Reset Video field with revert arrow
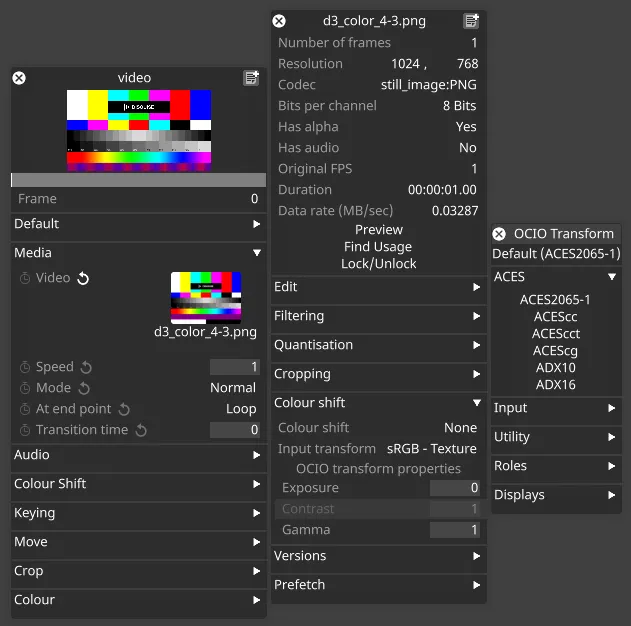The height and width of the screenshot is (626, 631). [x=83, y=278]
